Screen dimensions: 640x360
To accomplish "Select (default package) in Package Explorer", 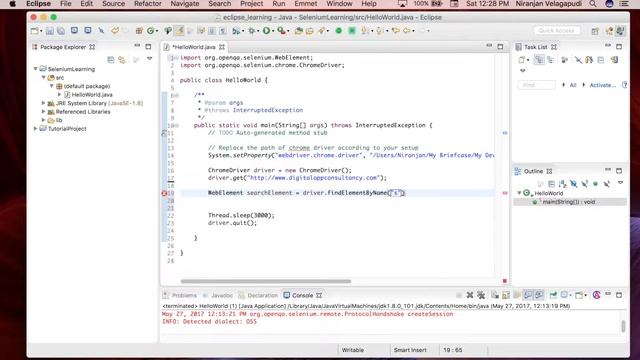I will coord(87,86).
